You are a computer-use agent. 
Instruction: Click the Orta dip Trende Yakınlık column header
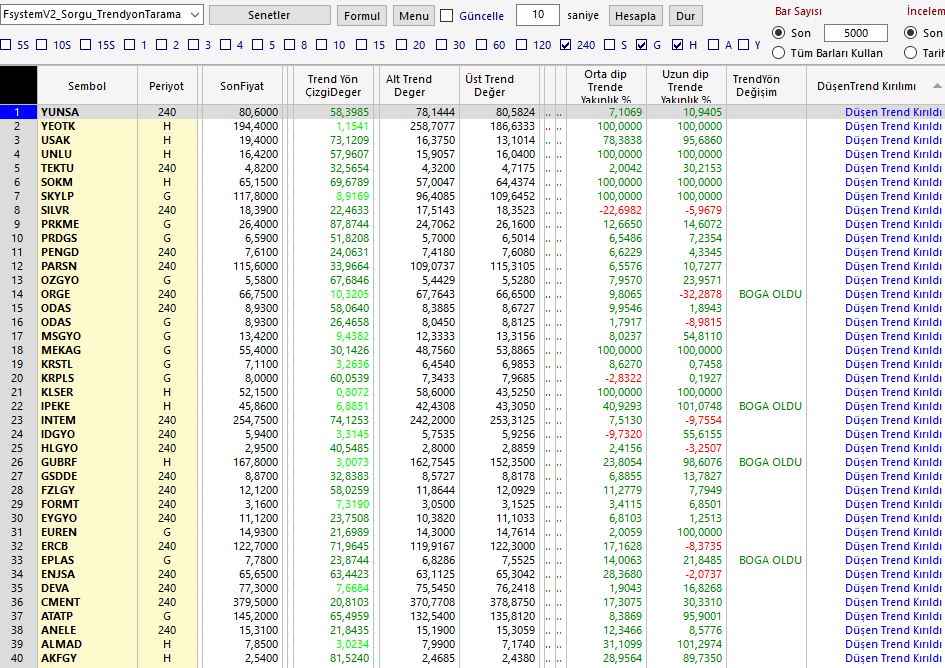[606, 86]
